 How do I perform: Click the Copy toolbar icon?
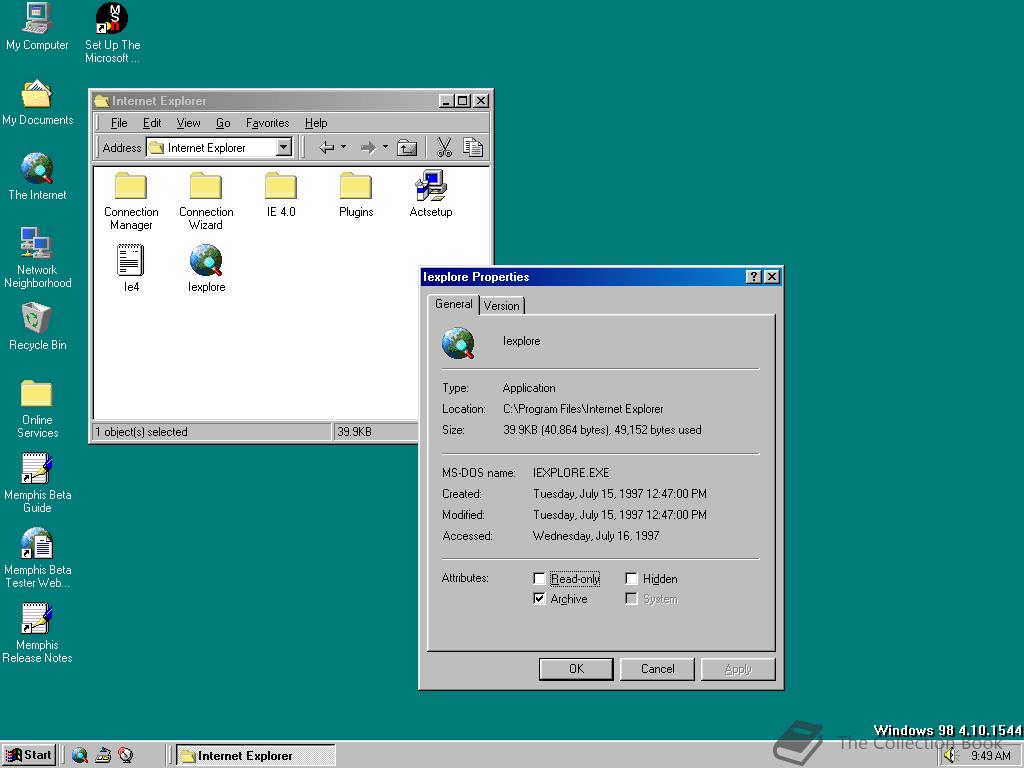click(473, 148)
